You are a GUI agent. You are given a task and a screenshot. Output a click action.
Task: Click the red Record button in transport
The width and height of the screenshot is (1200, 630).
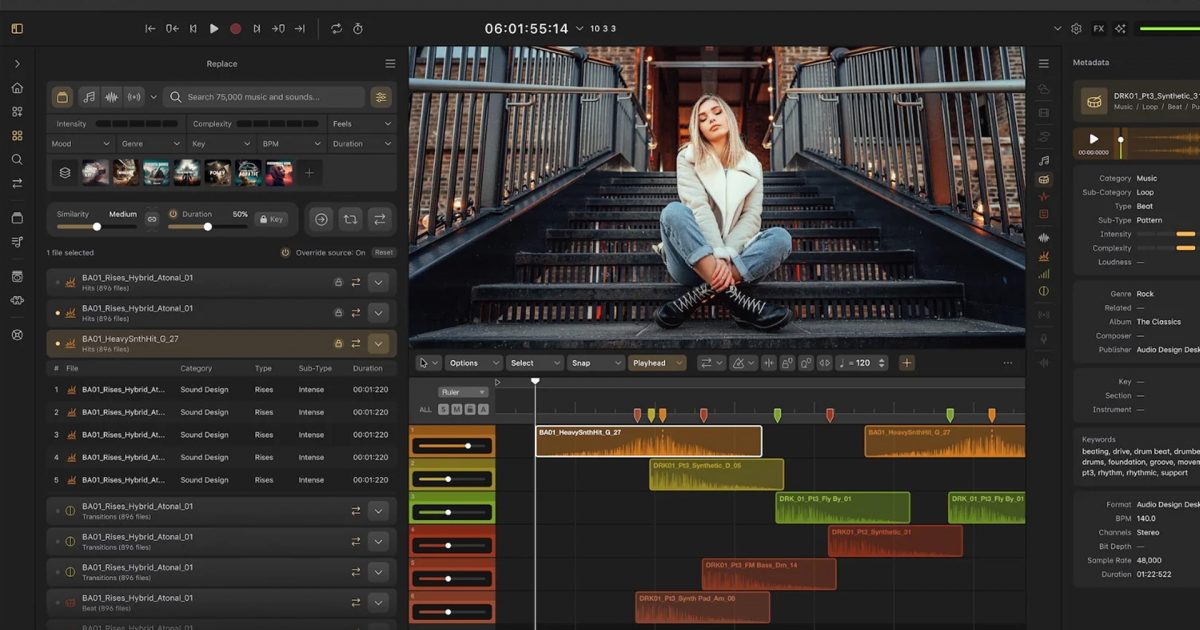[235, 29]
